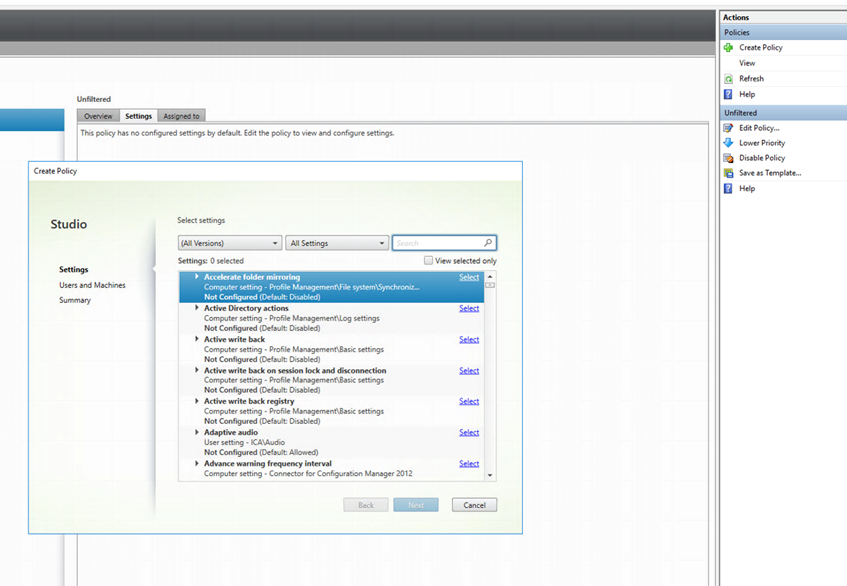Viewport: 847px width, 586px height.
Task: Click 'Connector for Configuration Manager 2012' text
Action: pyautogui.click(x=341, y=474)
